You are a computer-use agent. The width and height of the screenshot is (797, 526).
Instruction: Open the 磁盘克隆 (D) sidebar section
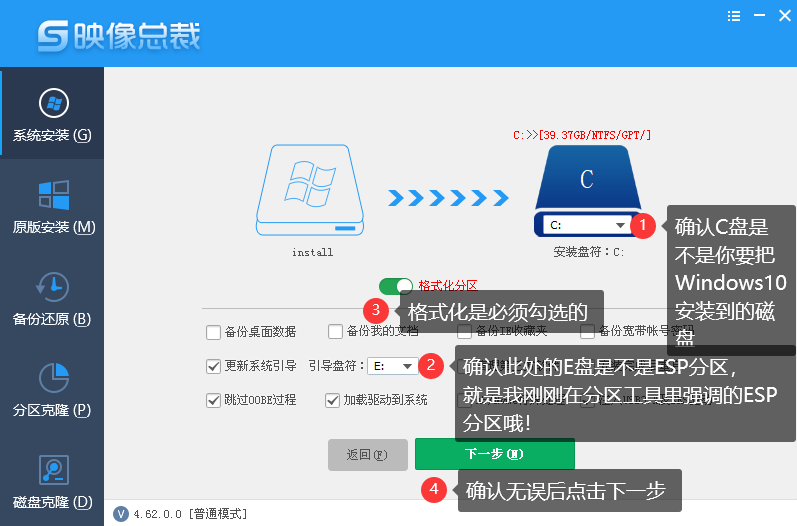[x=52, y=481]
